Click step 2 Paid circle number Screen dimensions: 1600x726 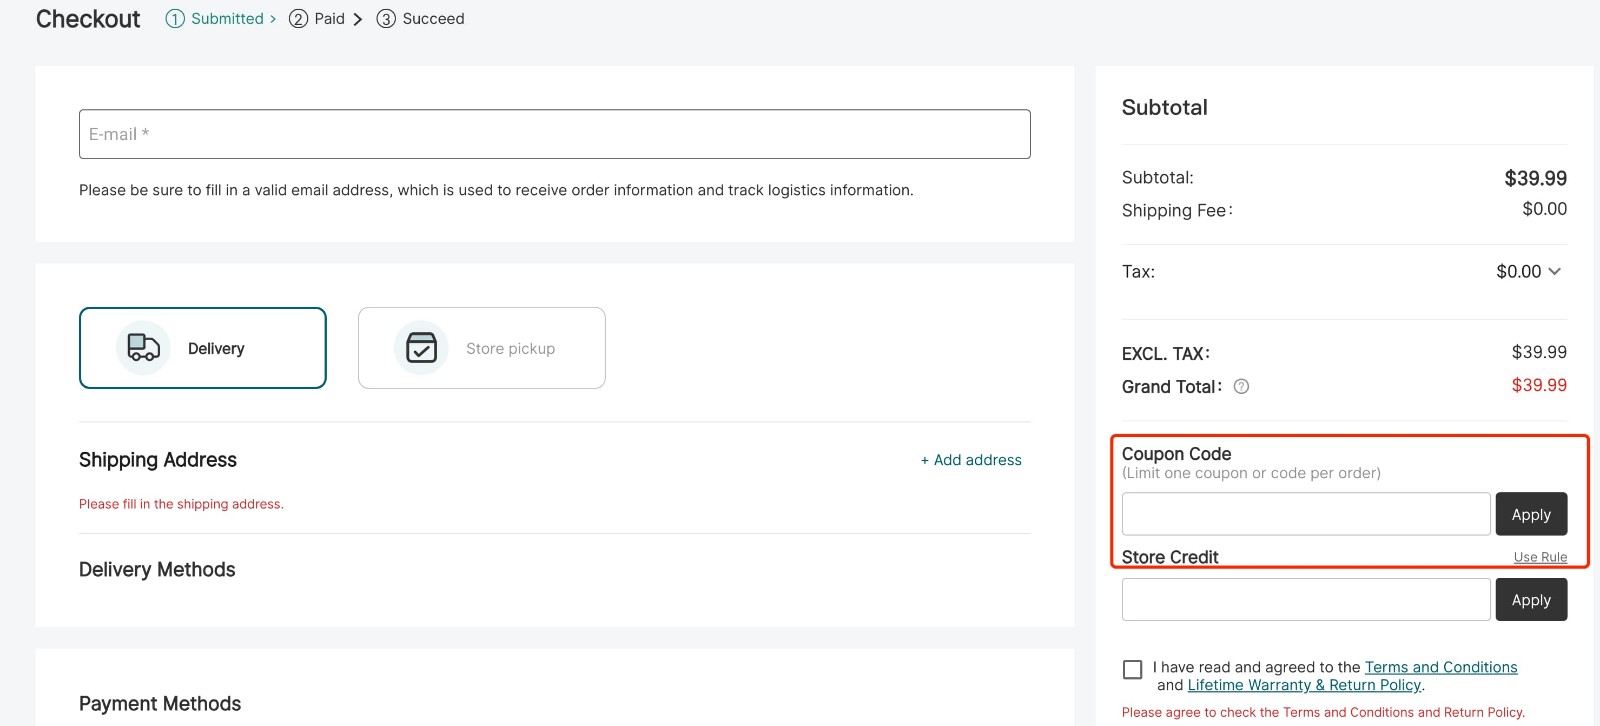point(298,19)
